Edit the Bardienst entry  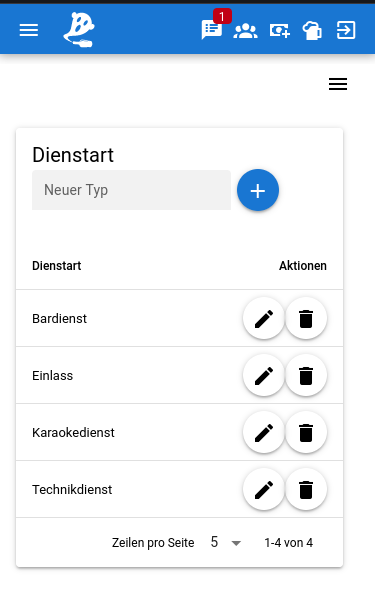click(x=264, y=318)
